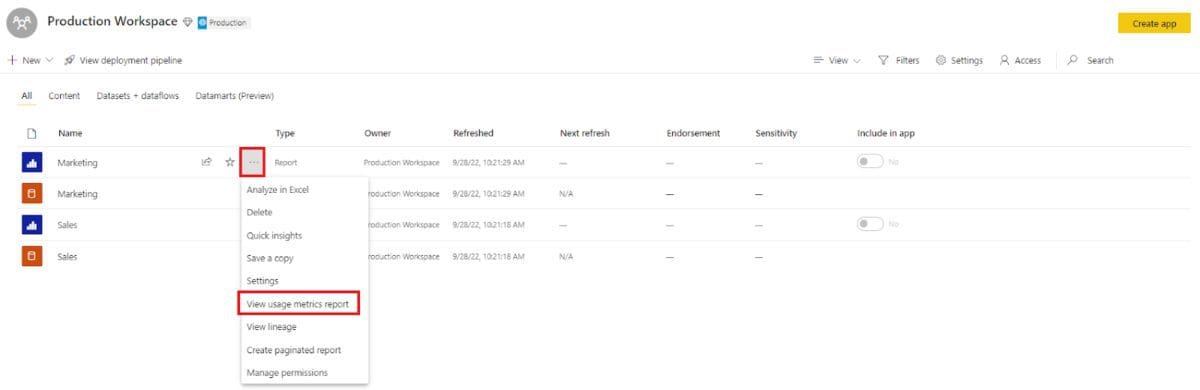
Task: Click the Marketing dataset orange icon
Action: coord(31,193)
